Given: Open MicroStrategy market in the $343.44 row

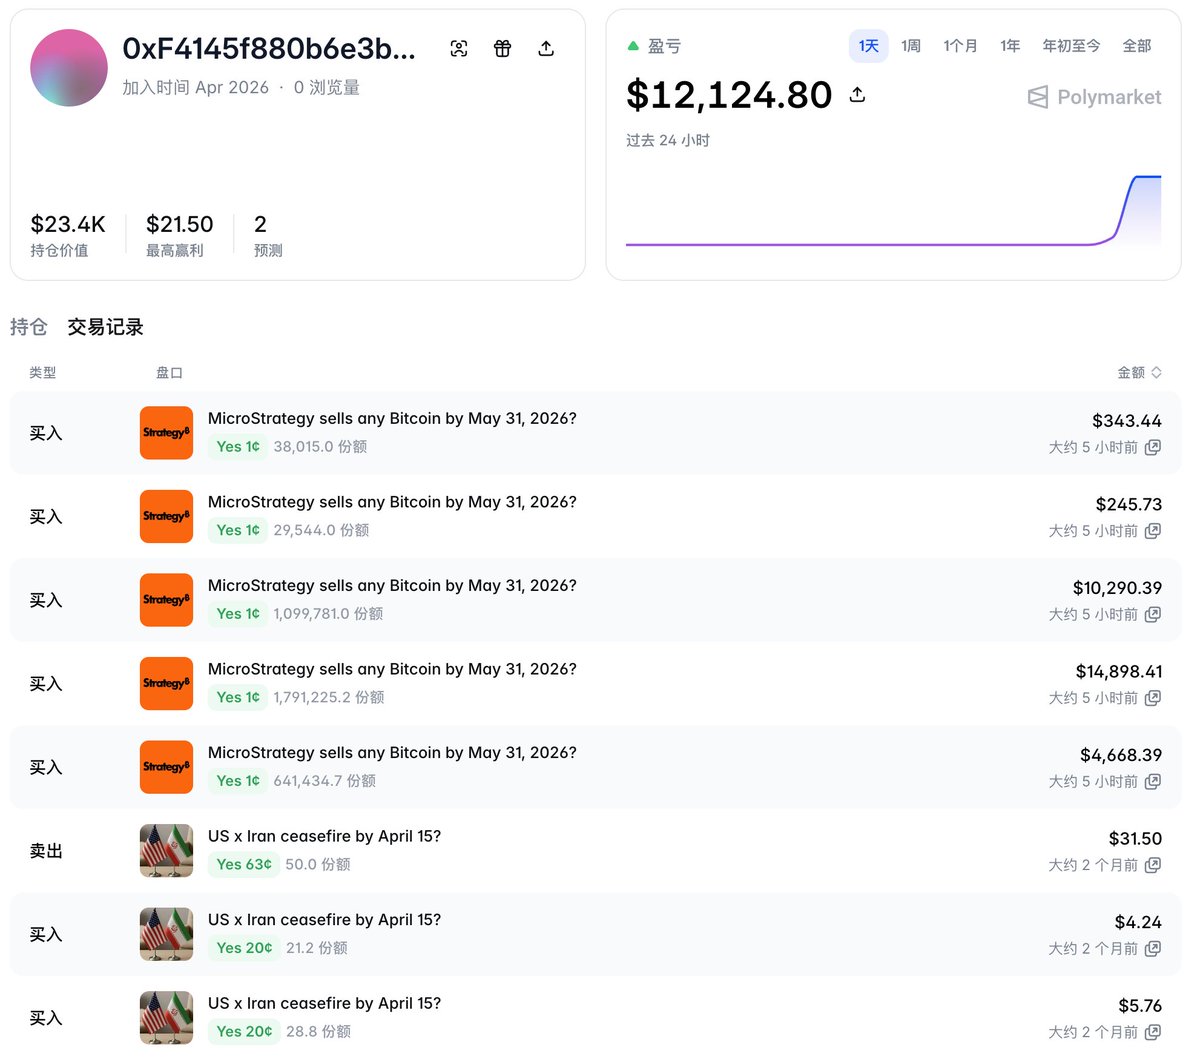Looking at the screenshot, I should 392,418.
